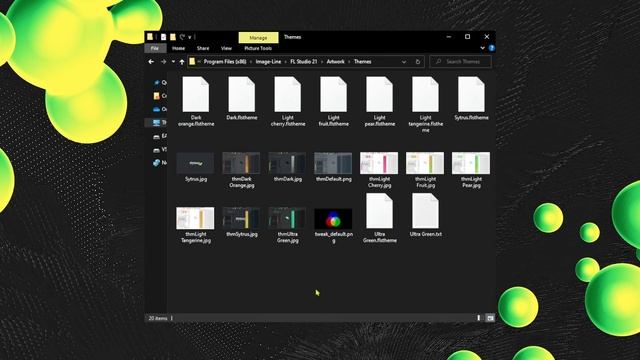
Task: Select the Light pear.flstheme file icon
Action: pos(379,94)
